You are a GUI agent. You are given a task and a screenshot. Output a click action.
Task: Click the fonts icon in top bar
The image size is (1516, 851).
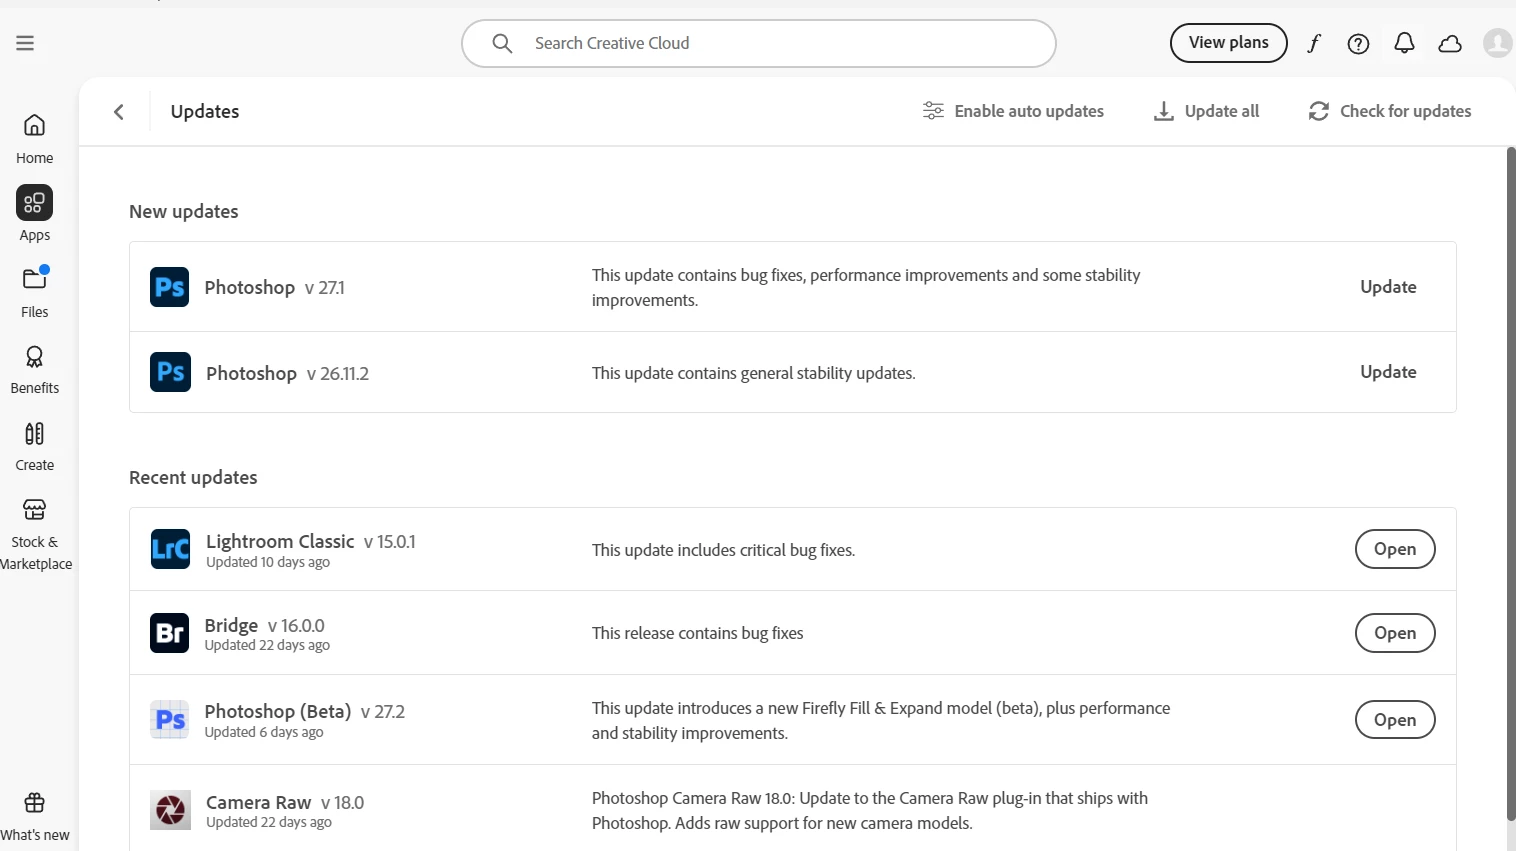[1314, 43]
